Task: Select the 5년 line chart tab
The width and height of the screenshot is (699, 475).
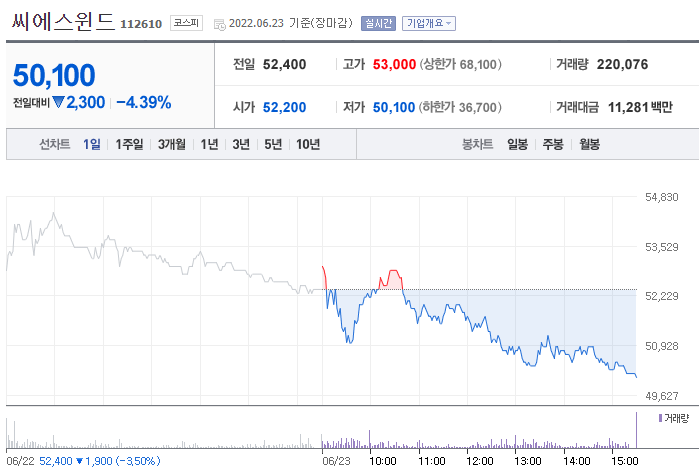Action: 273,144
